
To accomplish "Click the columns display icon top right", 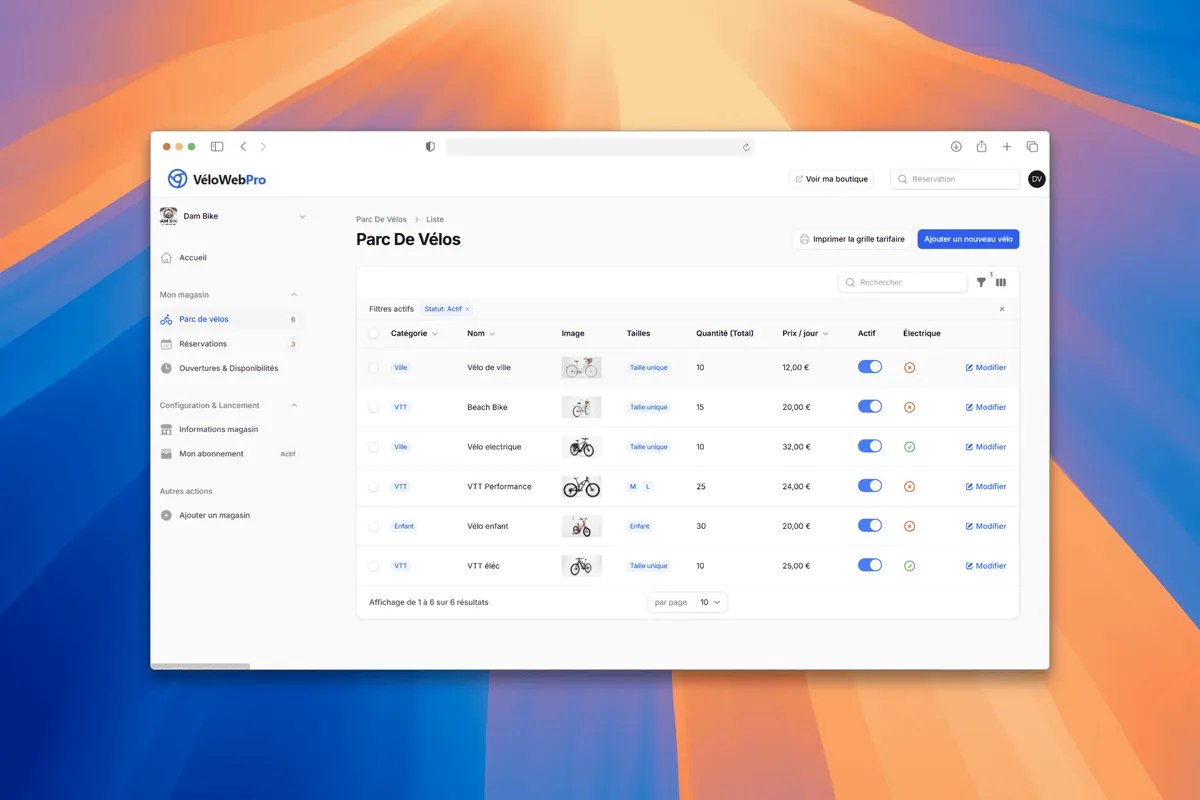I will (1000, 282).
